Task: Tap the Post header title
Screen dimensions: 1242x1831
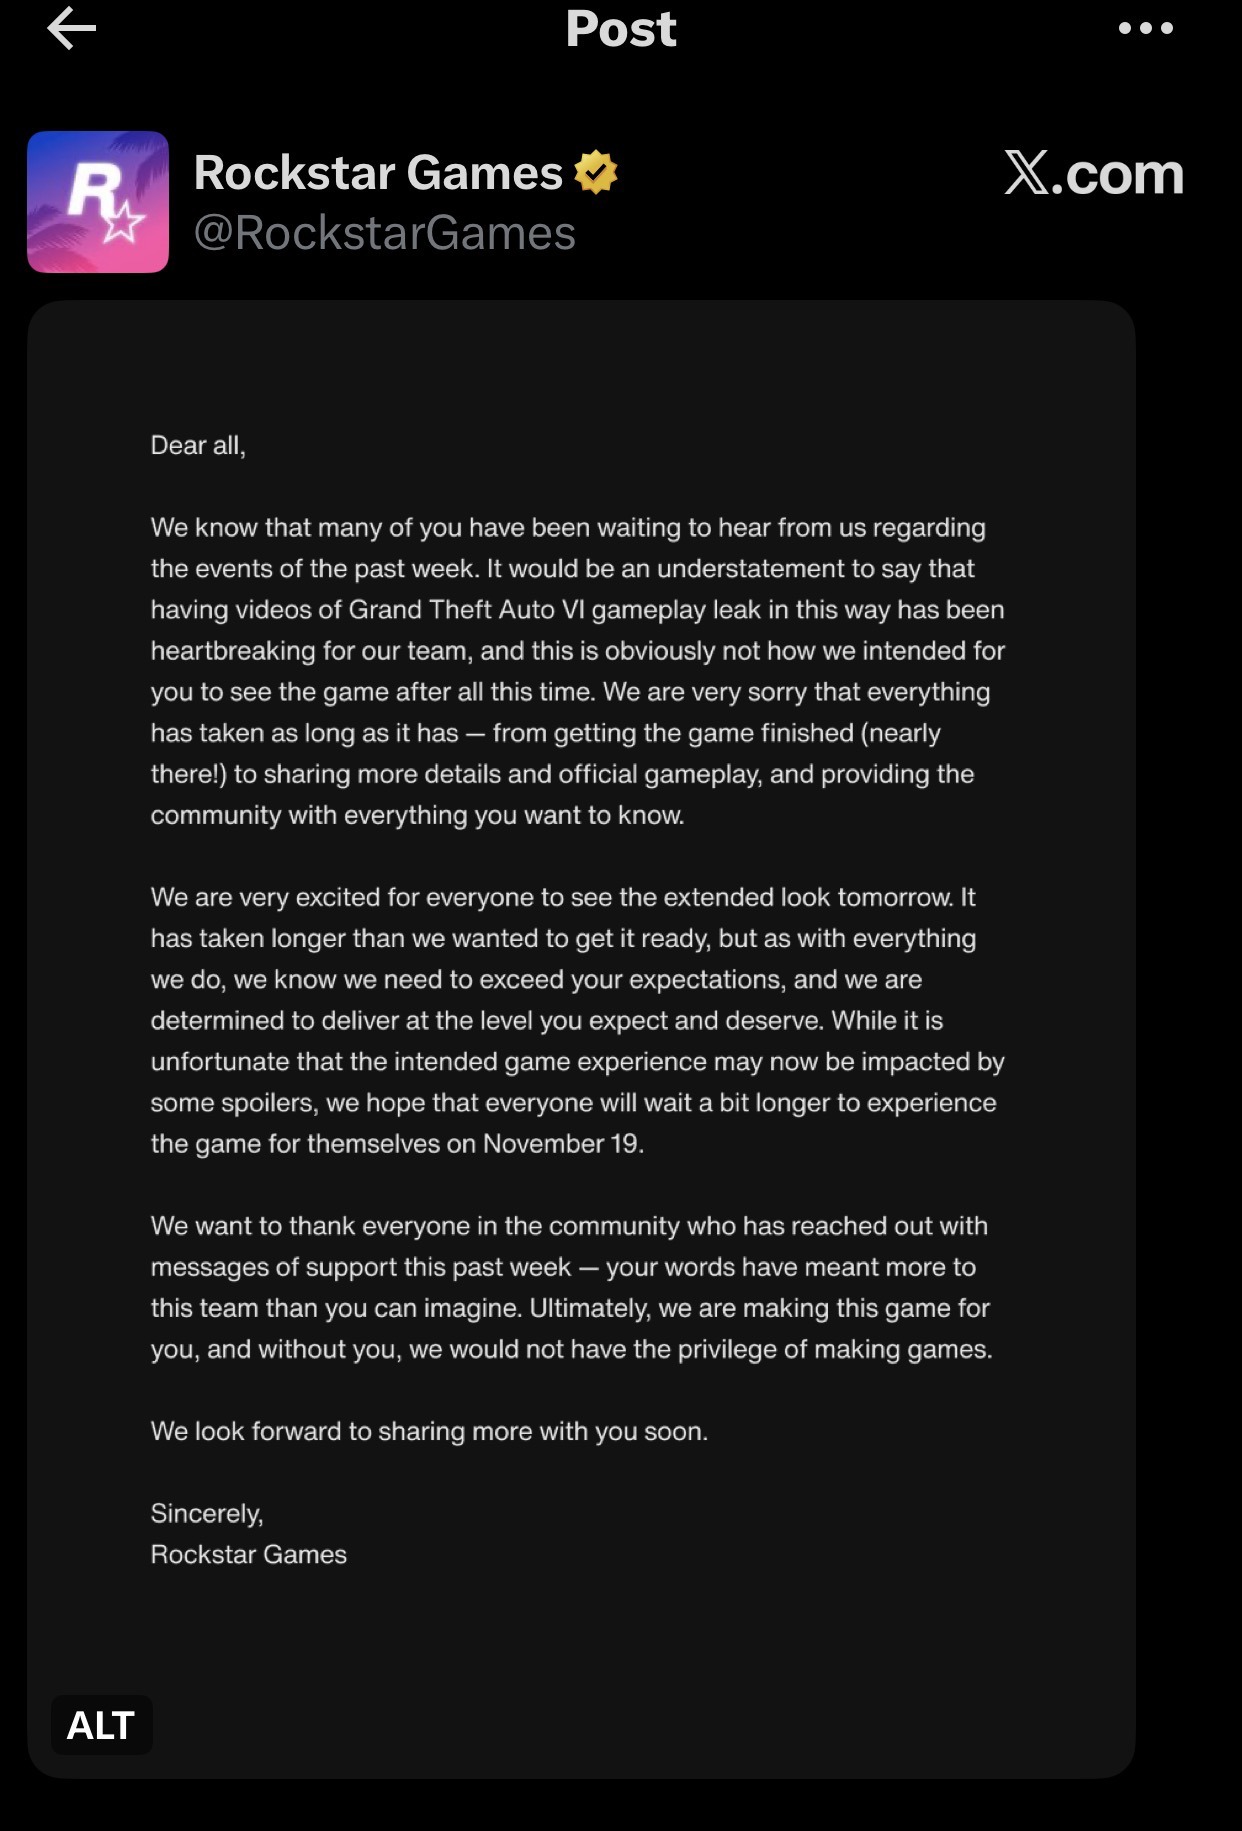Action: point(621,28)
